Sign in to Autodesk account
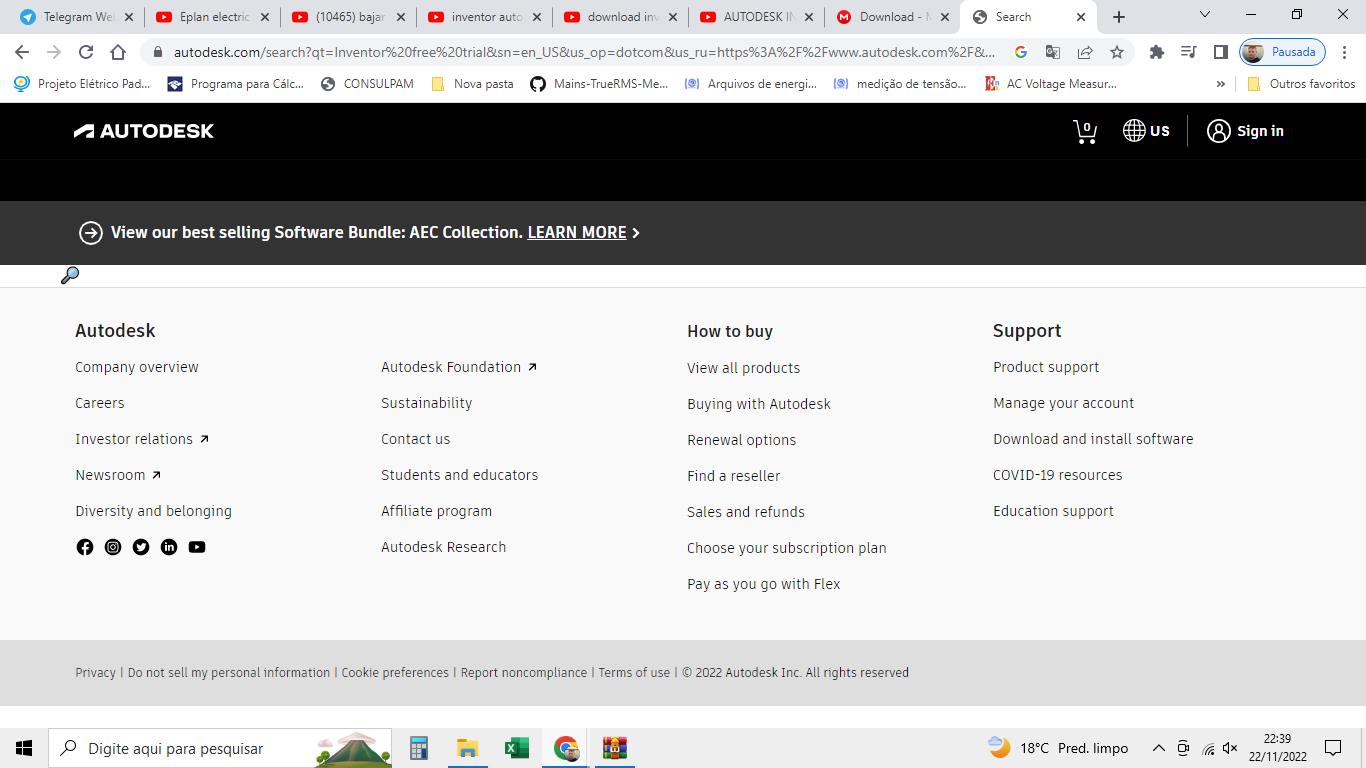The image size is (1366, 768). 1245,131
